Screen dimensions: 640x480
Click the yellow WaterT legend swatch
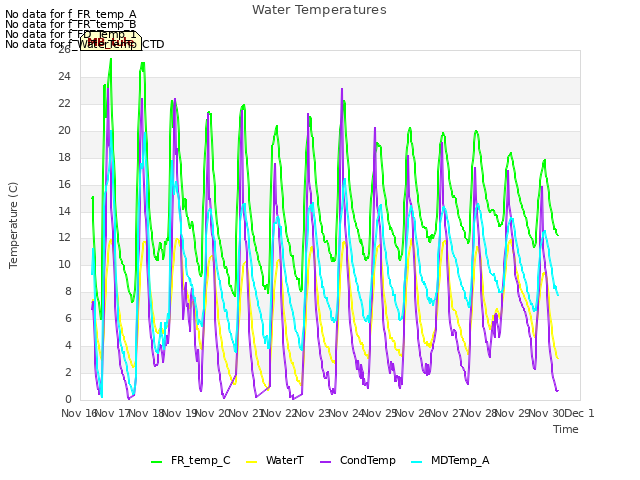[252, 462]
